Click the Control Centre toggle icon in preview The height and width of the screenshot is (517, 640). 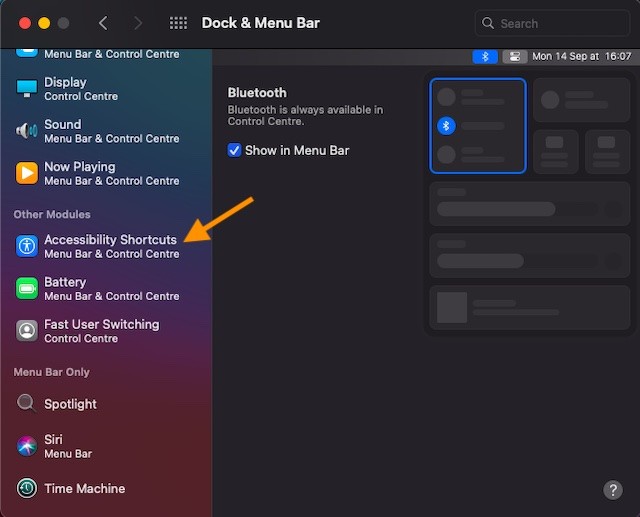515,56
